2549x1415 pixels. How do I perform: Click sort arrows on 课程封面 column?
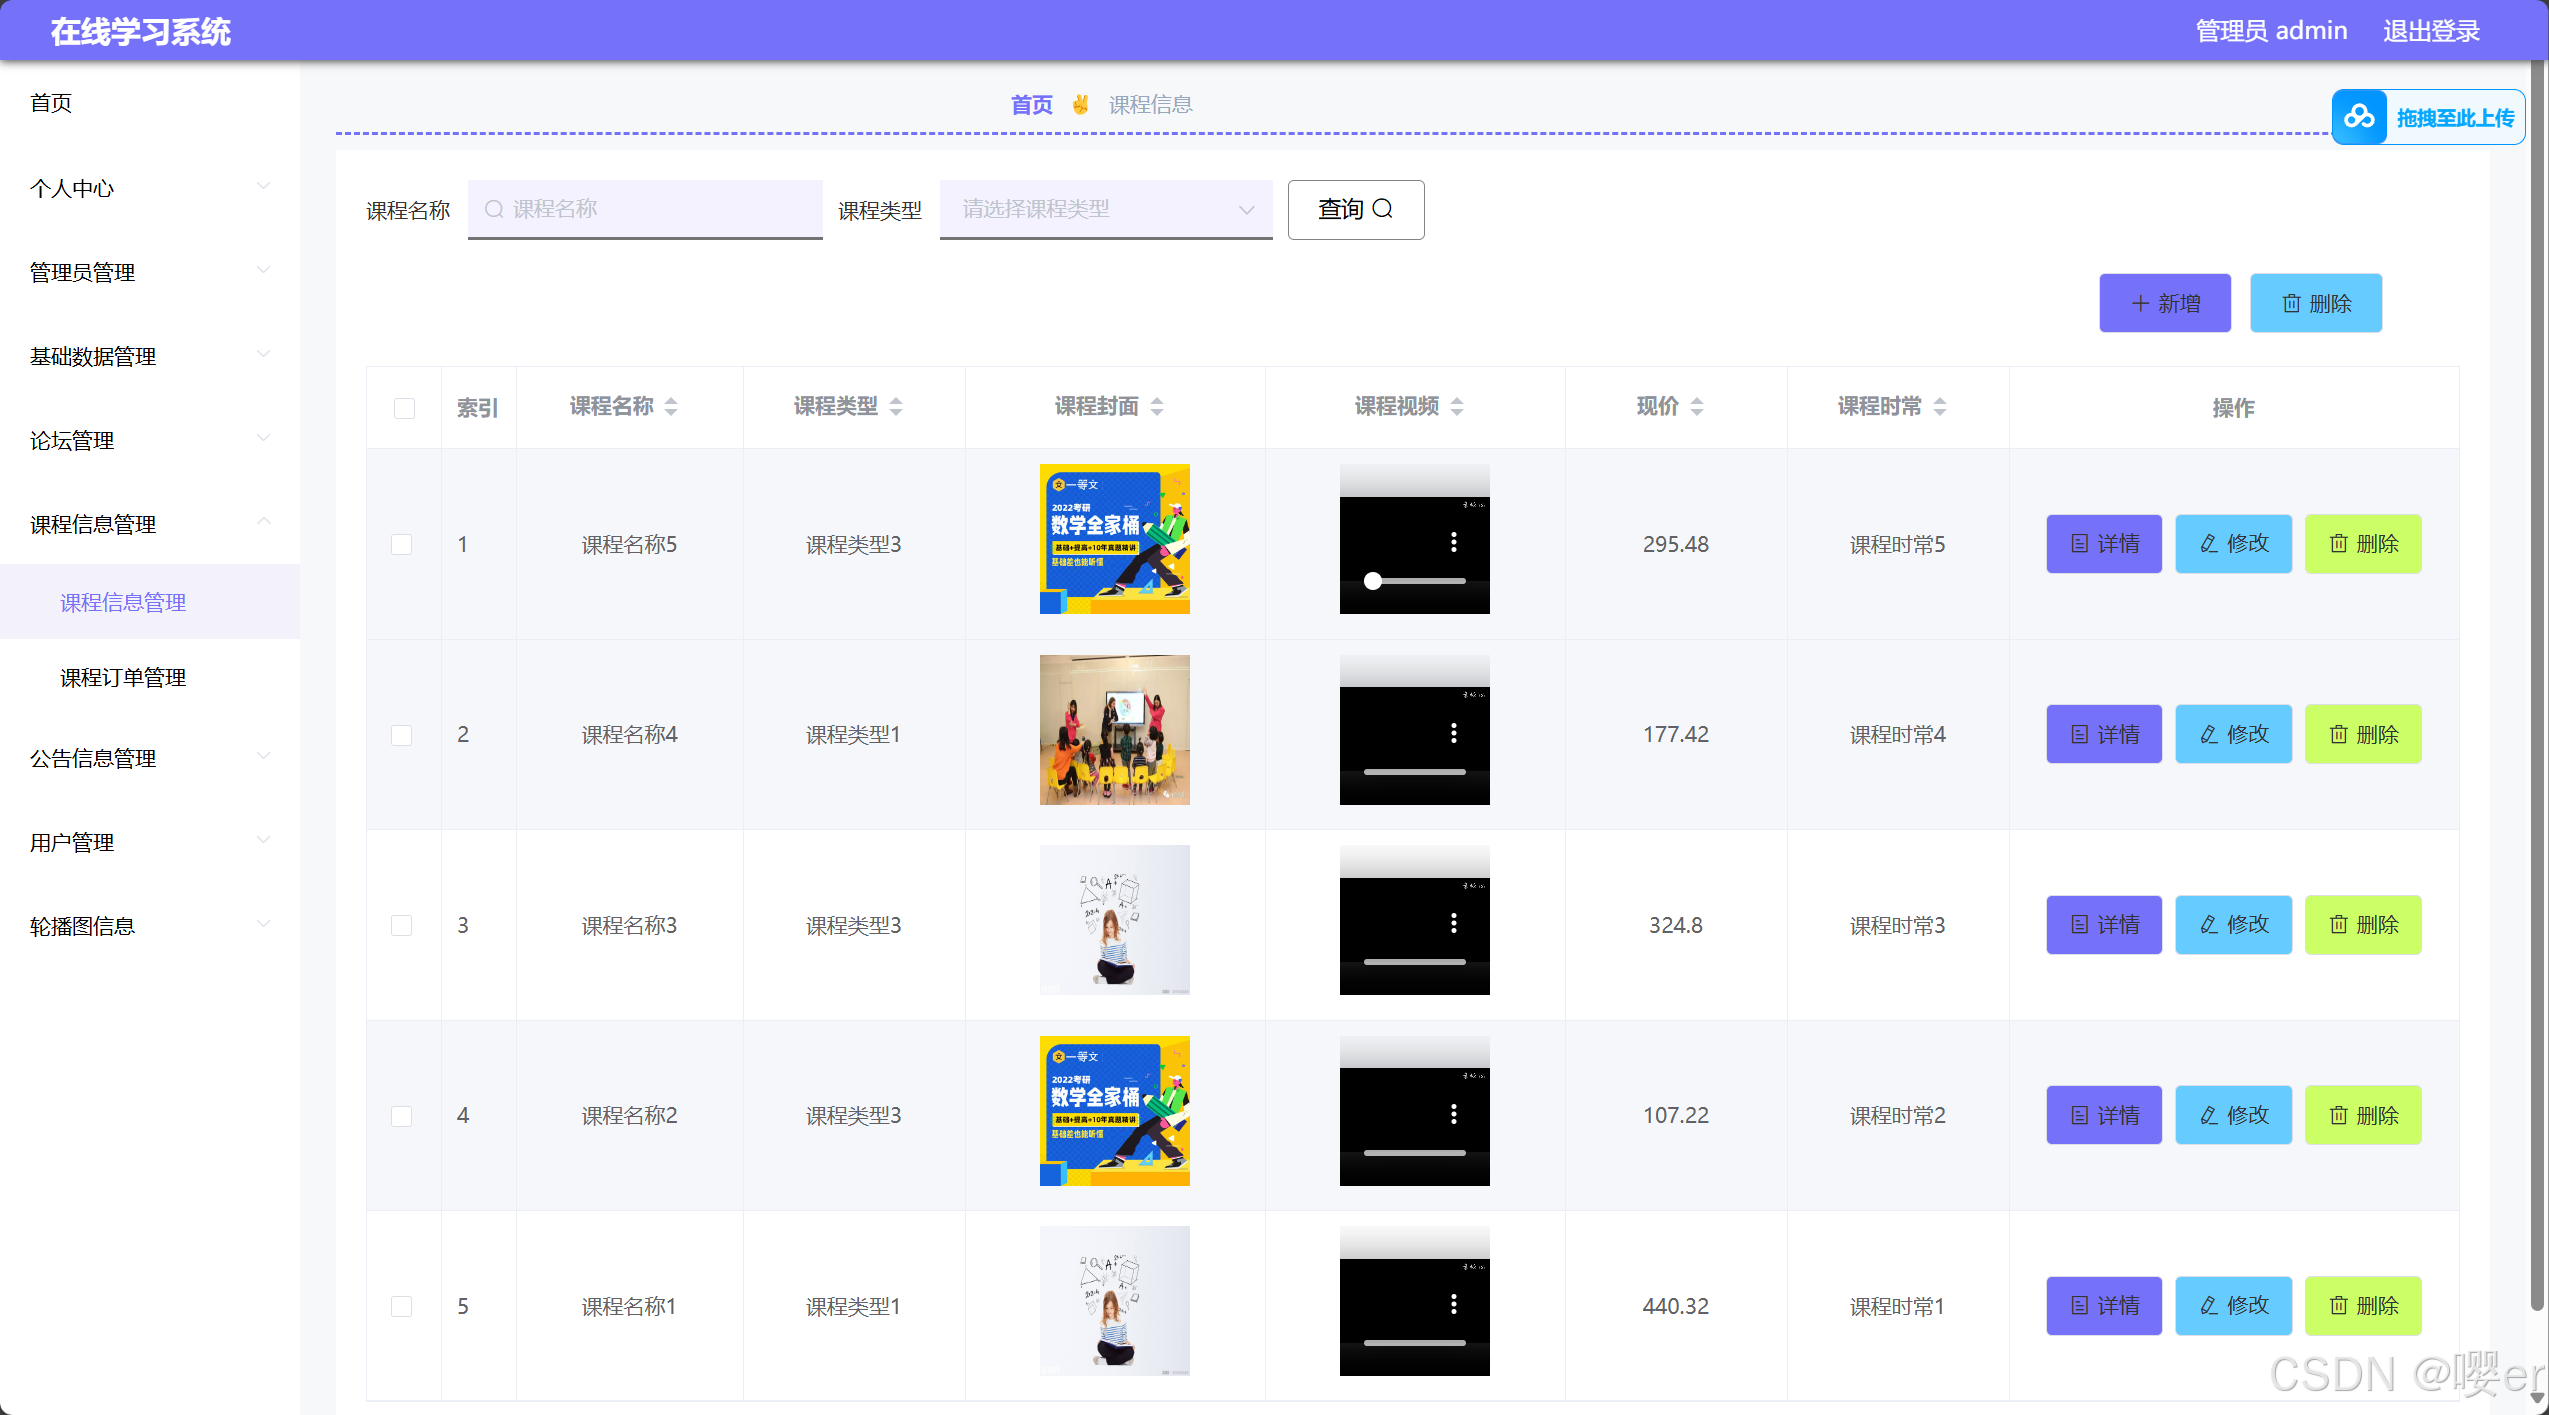pyautogui.click(x=1156, y=406)
